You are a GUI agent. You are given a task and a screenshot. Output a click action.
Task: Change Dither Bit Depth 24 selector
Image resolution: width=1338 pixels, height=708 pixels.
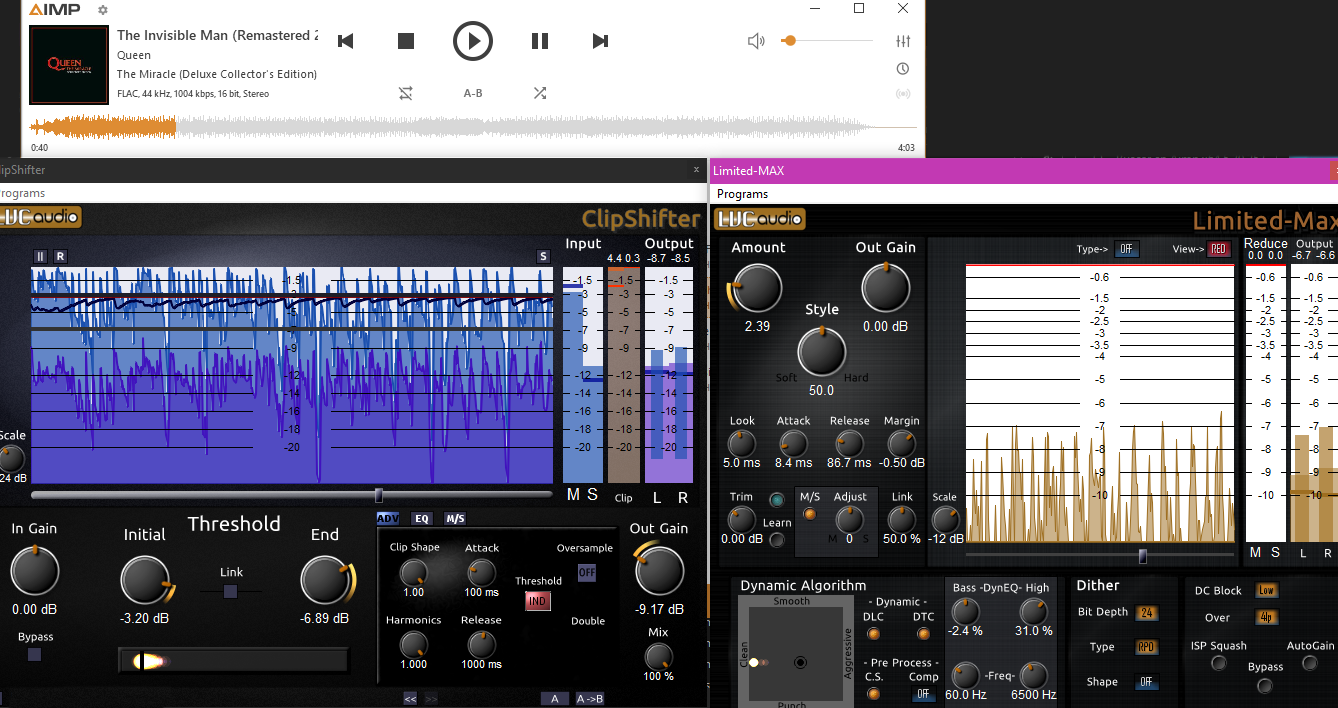point(1146,613)
